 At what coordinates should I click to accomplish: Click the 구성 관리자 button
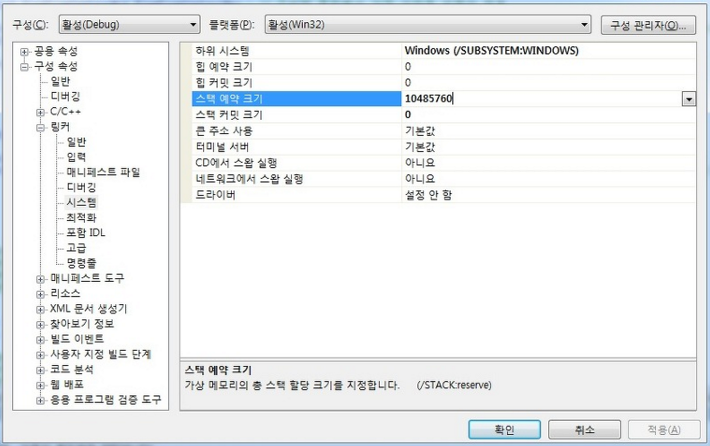pyautogui.click(x=648, y=25)
